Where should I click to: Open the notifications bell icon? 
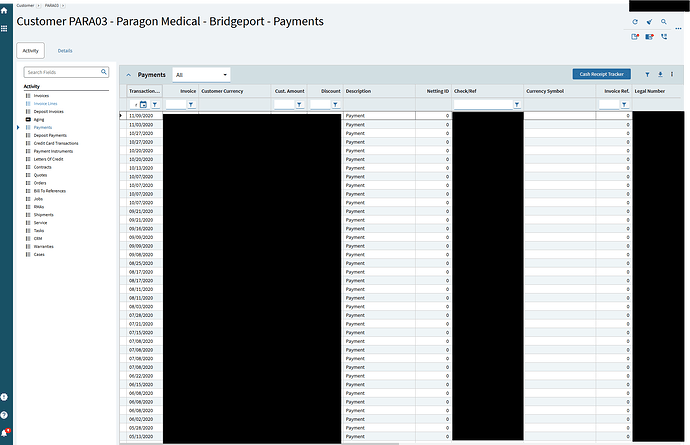coord(4,433)
